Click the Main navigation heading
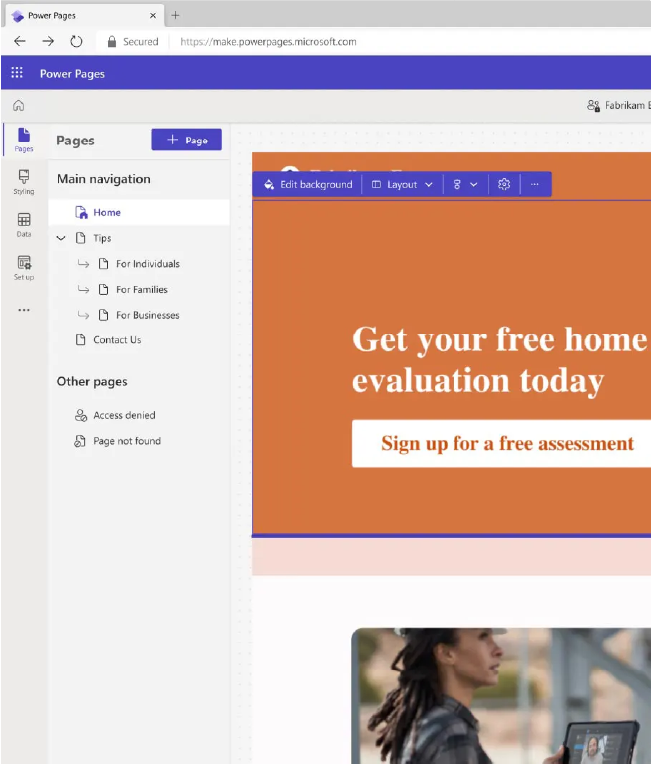This screenshot has width=651, height=765. (x=103, y=179)
